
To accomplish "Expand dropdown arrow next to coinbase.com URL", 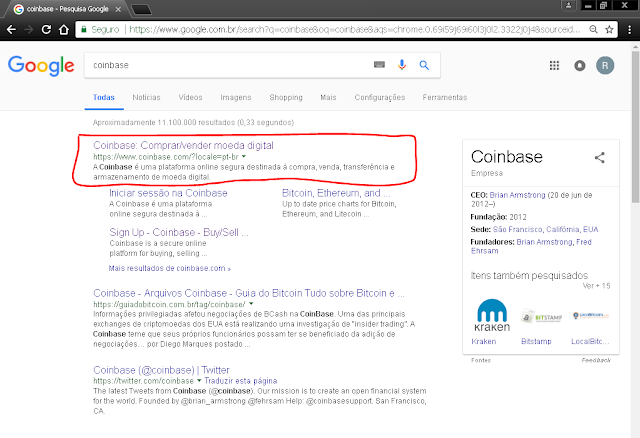I will click(x=244, y=156).
